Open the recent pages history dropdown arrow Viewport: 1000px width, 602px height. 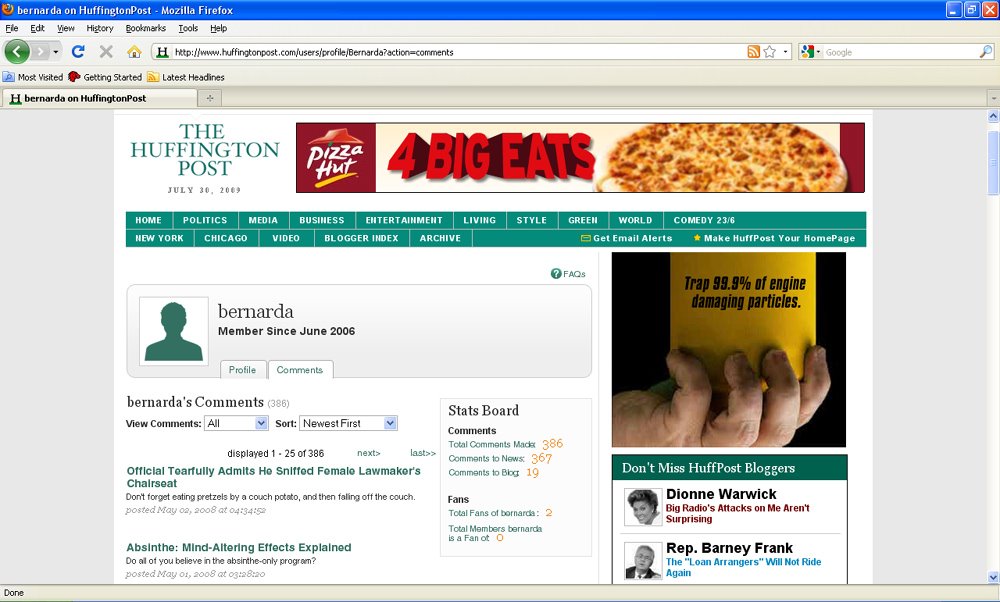pyautogui.click(x=55, y=52)
